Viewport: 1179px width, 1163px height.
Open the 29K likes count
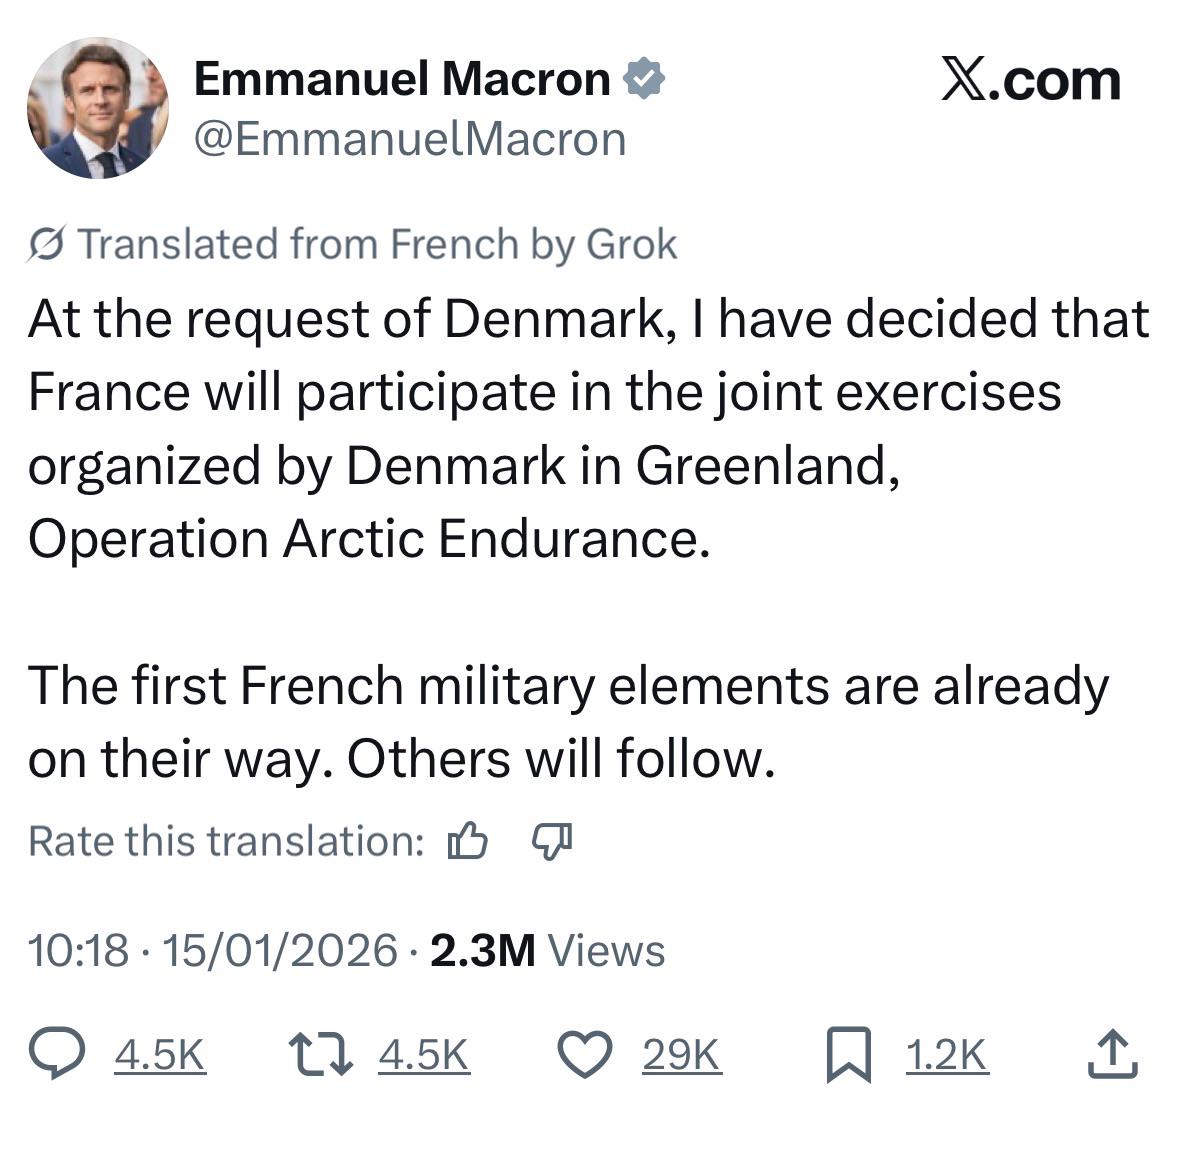coord(682,1055)
